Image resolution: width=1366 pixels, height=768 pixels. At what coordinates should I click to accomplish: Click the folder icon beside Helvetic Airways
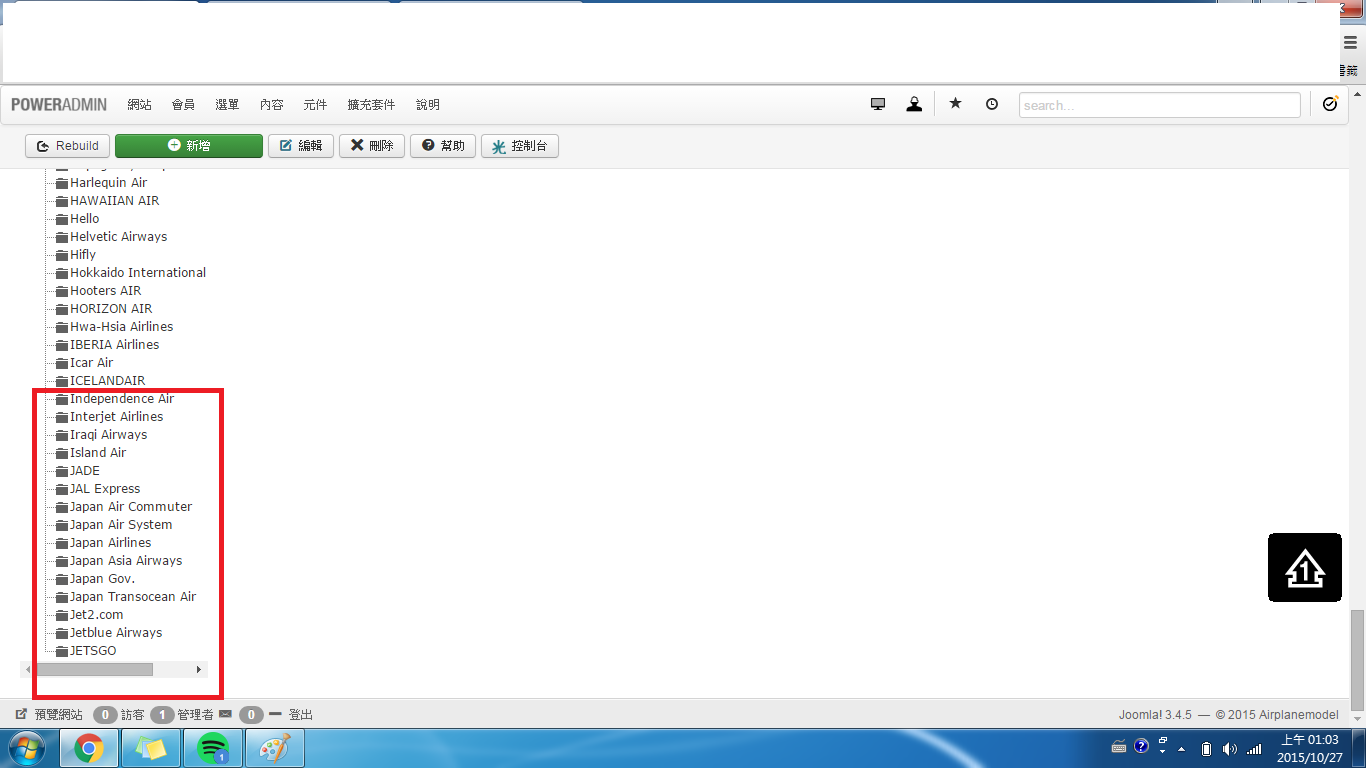tap(62, 237)
